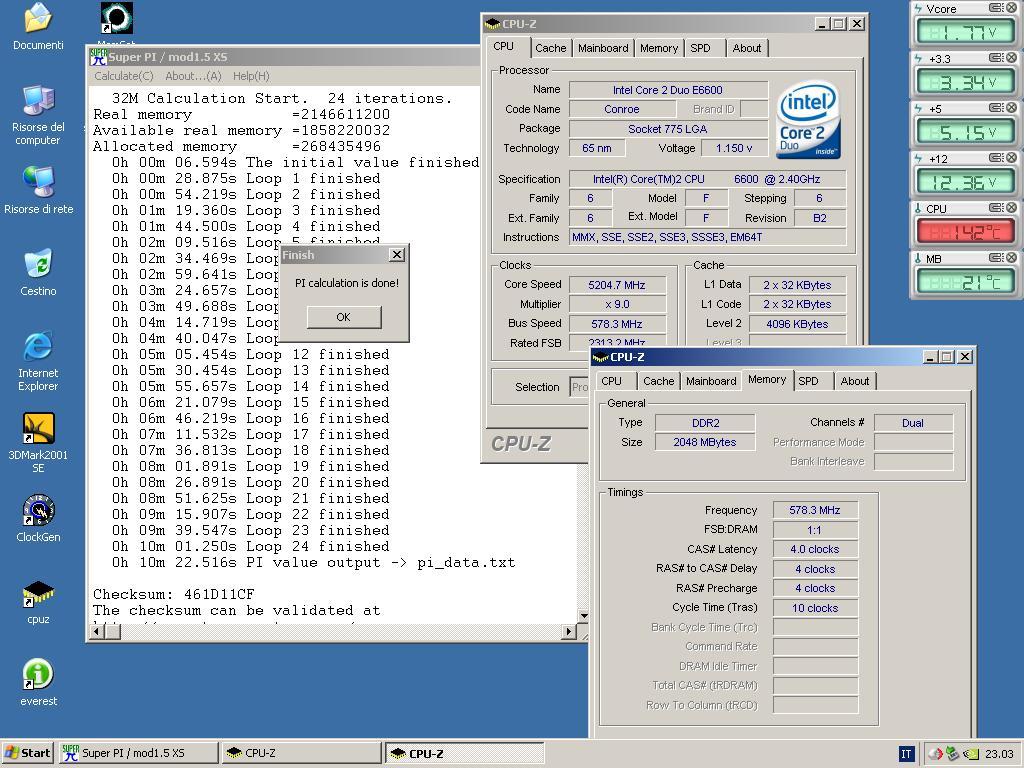Open settings icon on the Vcore monitor widget
Screen dimensions: 1024x768
(996, 8)
